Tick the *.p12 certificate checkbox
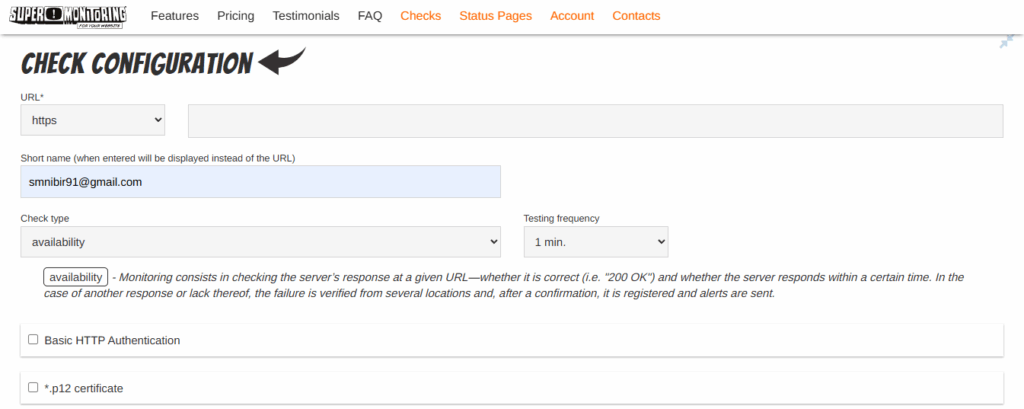The image size is (1024, 409). point(33,387)
